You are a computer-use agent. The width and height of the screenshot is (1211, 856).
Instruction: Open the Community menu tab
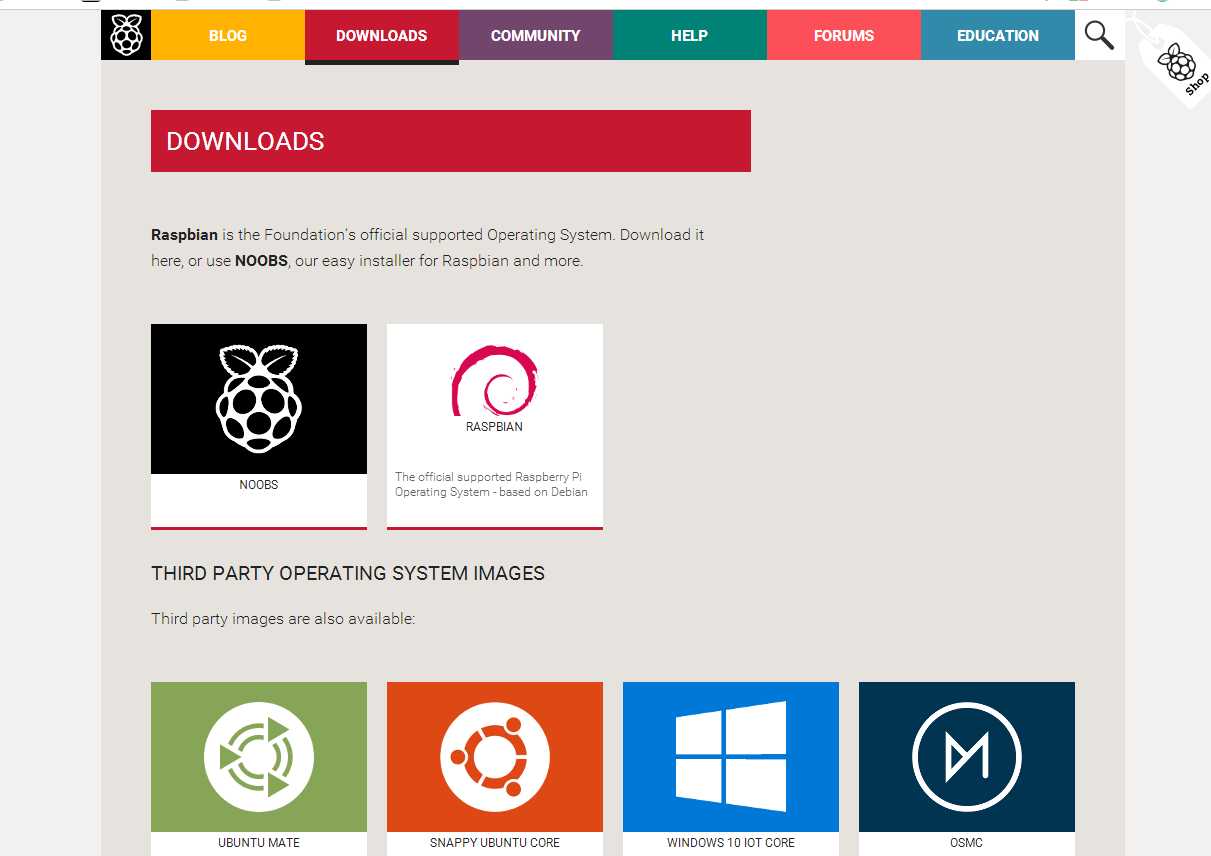pos(536,35)
